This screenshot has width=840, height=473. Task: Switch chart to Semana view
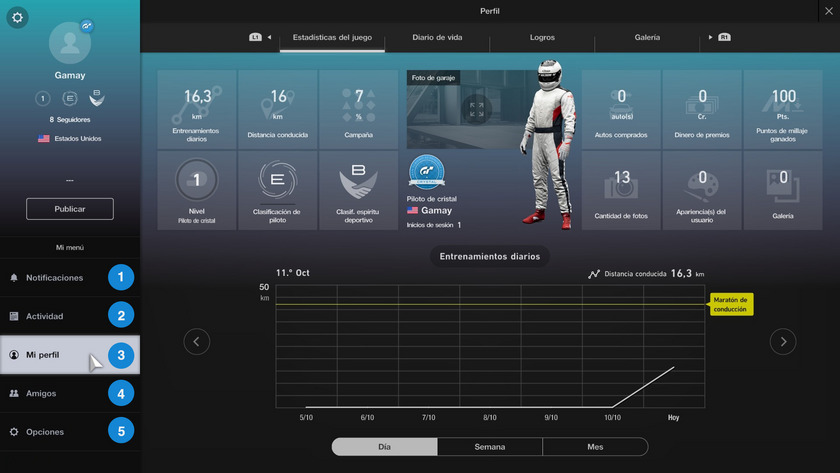click(490, 447)
